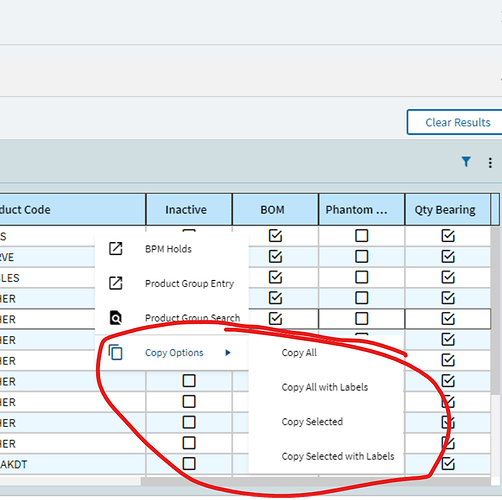Toggle Inactive checkbox in the AKDT row
Image resolution: width=502 pixels, height=500 pixels.
coord(189,464)
